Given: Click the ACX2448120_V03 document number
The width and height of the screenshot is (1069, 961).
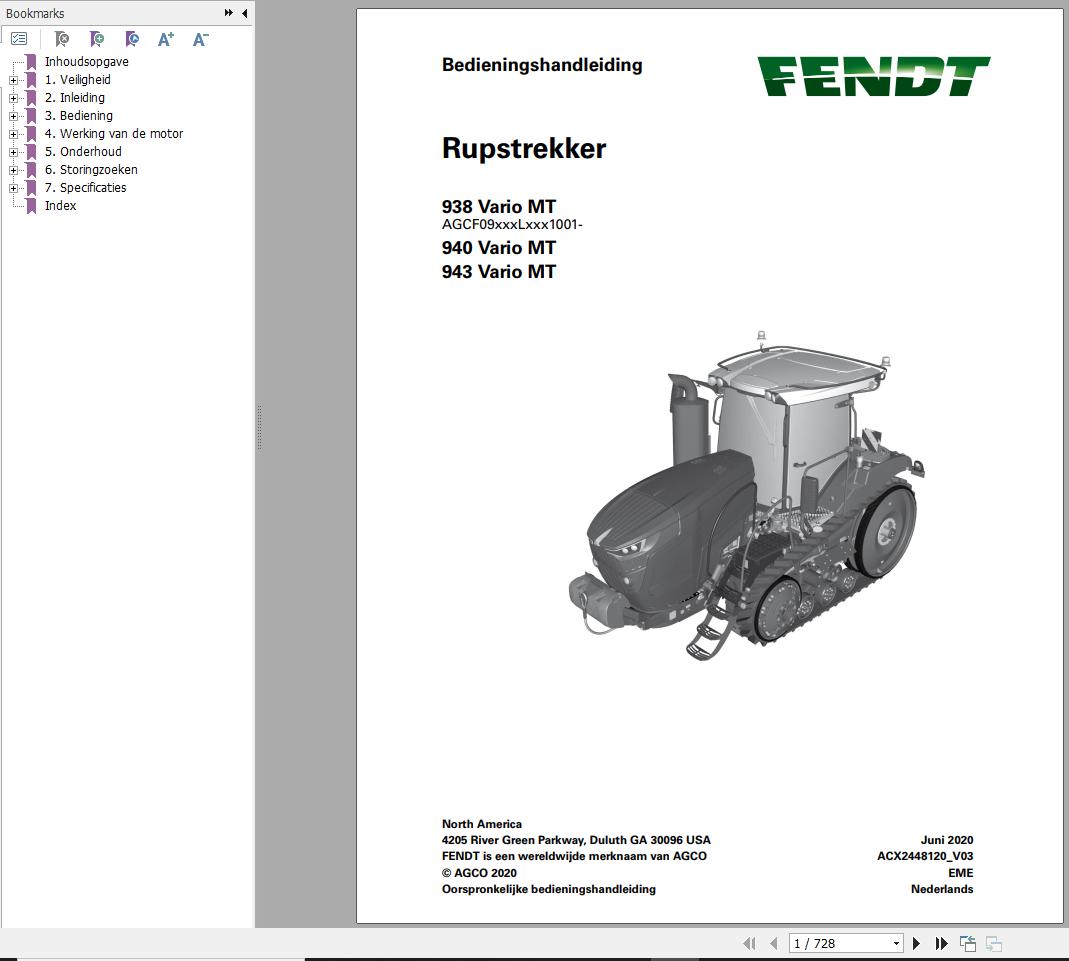Looking at the screenshot, I should click(925, 856).
